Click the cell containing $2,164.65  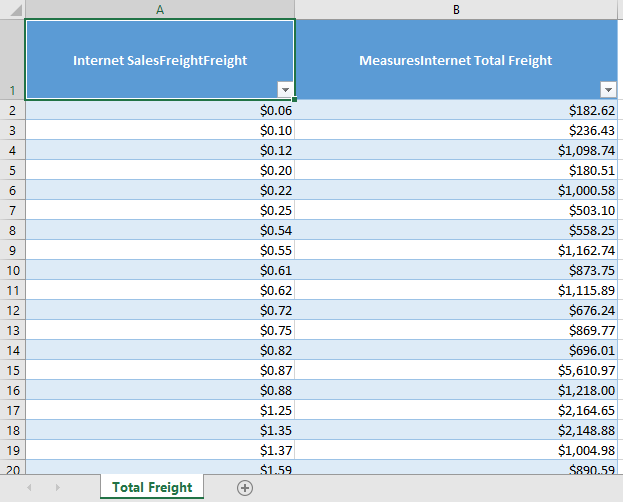click(x=456, y=410)
